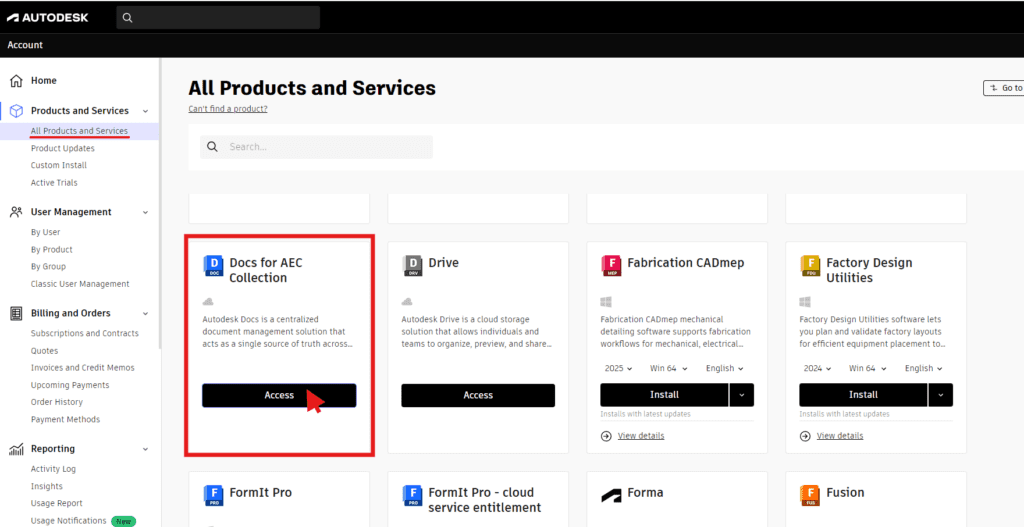Image resolution: width=1024 pixels, height=527 pixels.
Task: Open By Group under User Management
Action: coord(48,266)
